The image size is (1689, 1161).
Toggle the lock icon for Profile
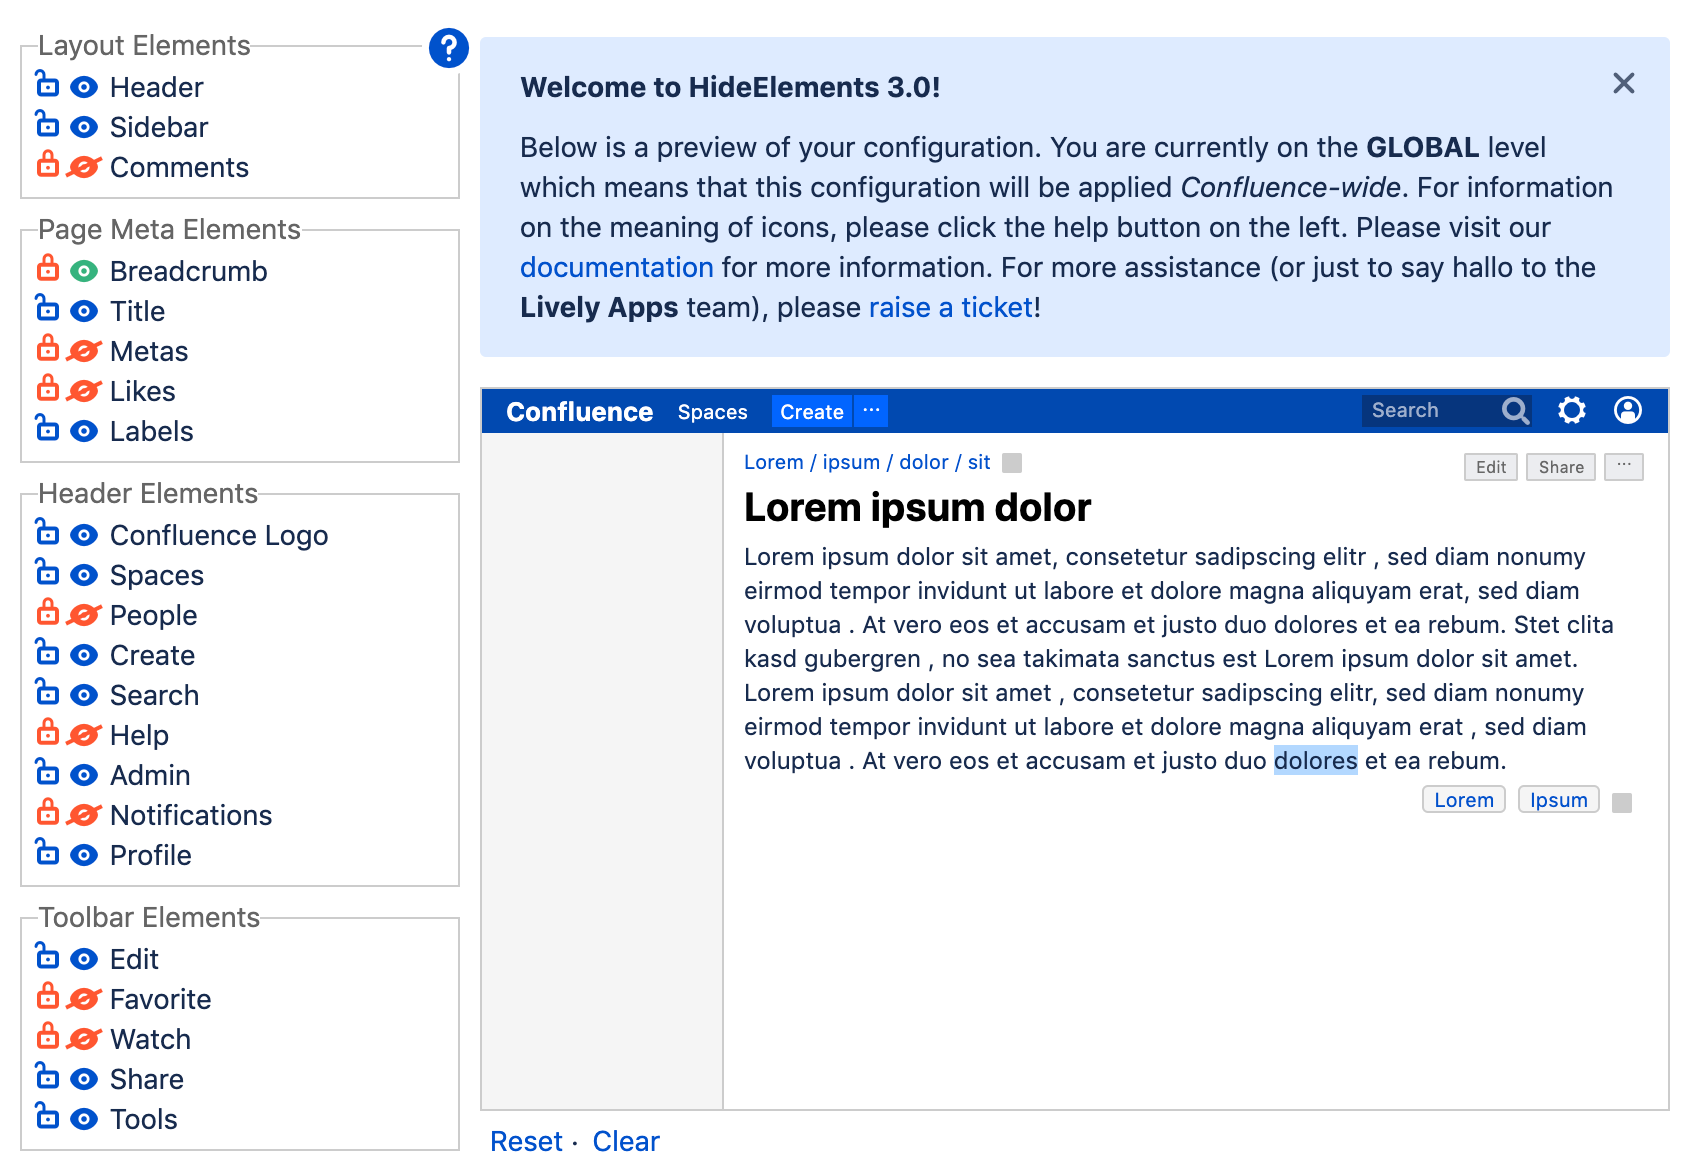tap(47, 852)
